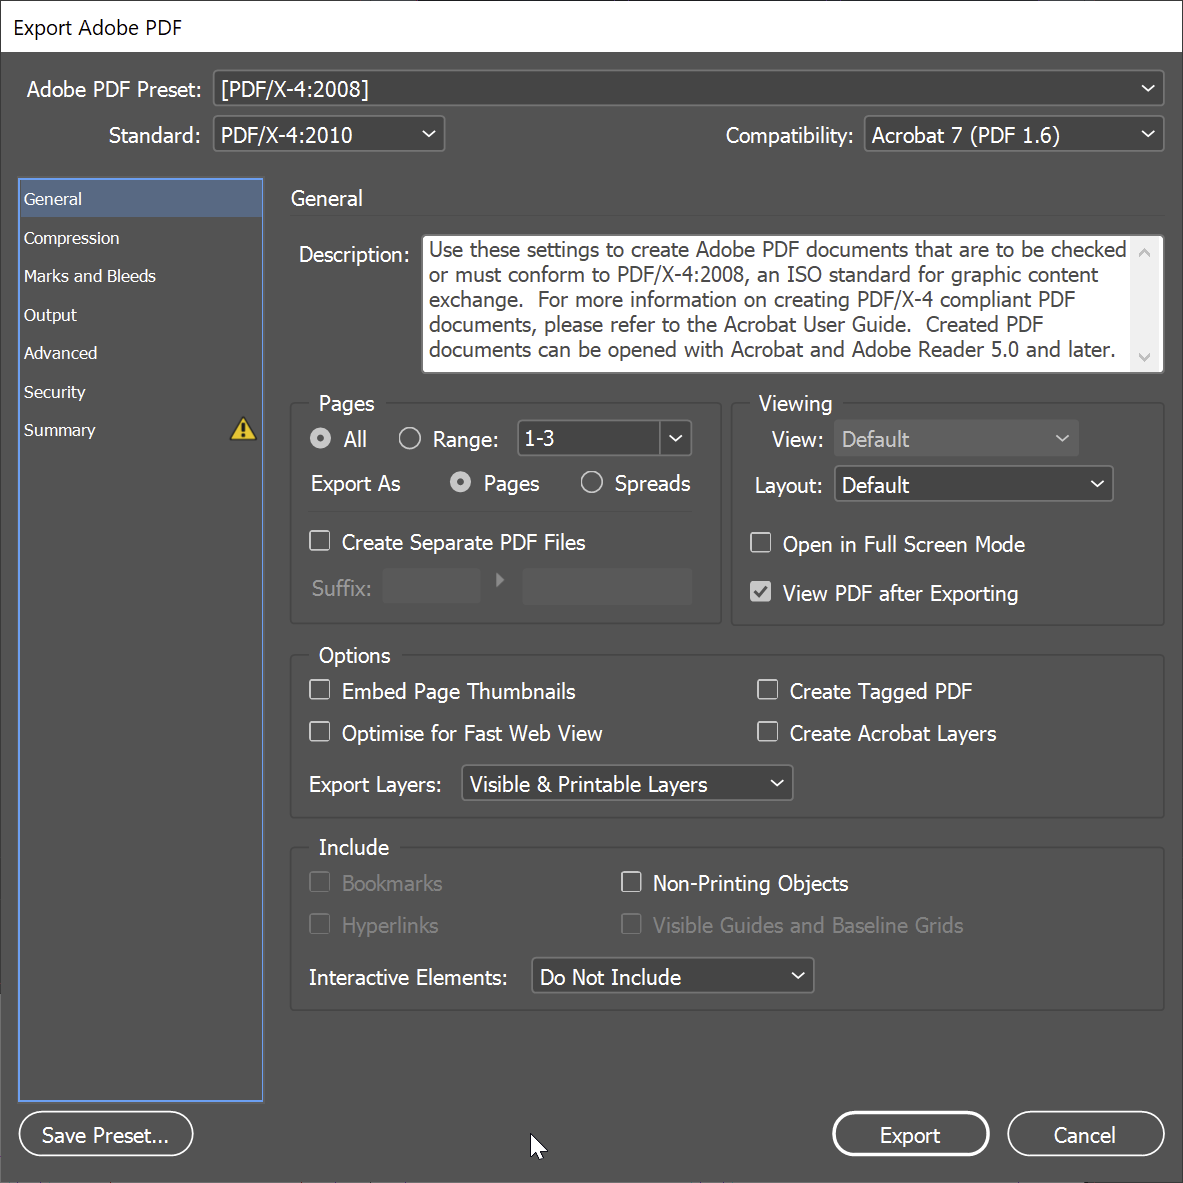This screenshot has height=1183, width=1183.
Task: Click the scroll-up arrow on Description box
Action: pyautogui.click(x=1145, y=252)
